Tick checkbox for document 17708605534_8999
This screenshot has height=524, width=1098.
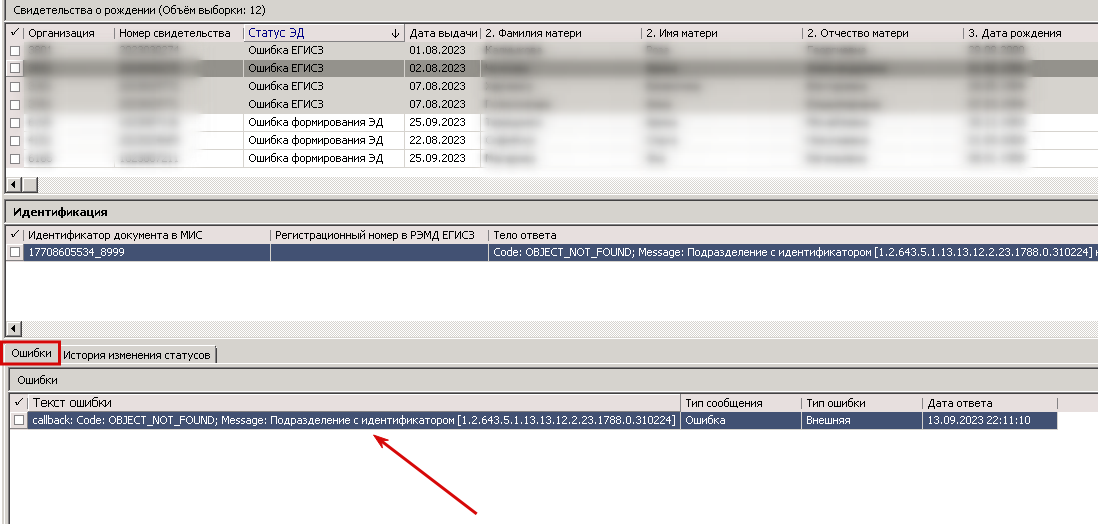pyautogui.click(x=15, y=252)
